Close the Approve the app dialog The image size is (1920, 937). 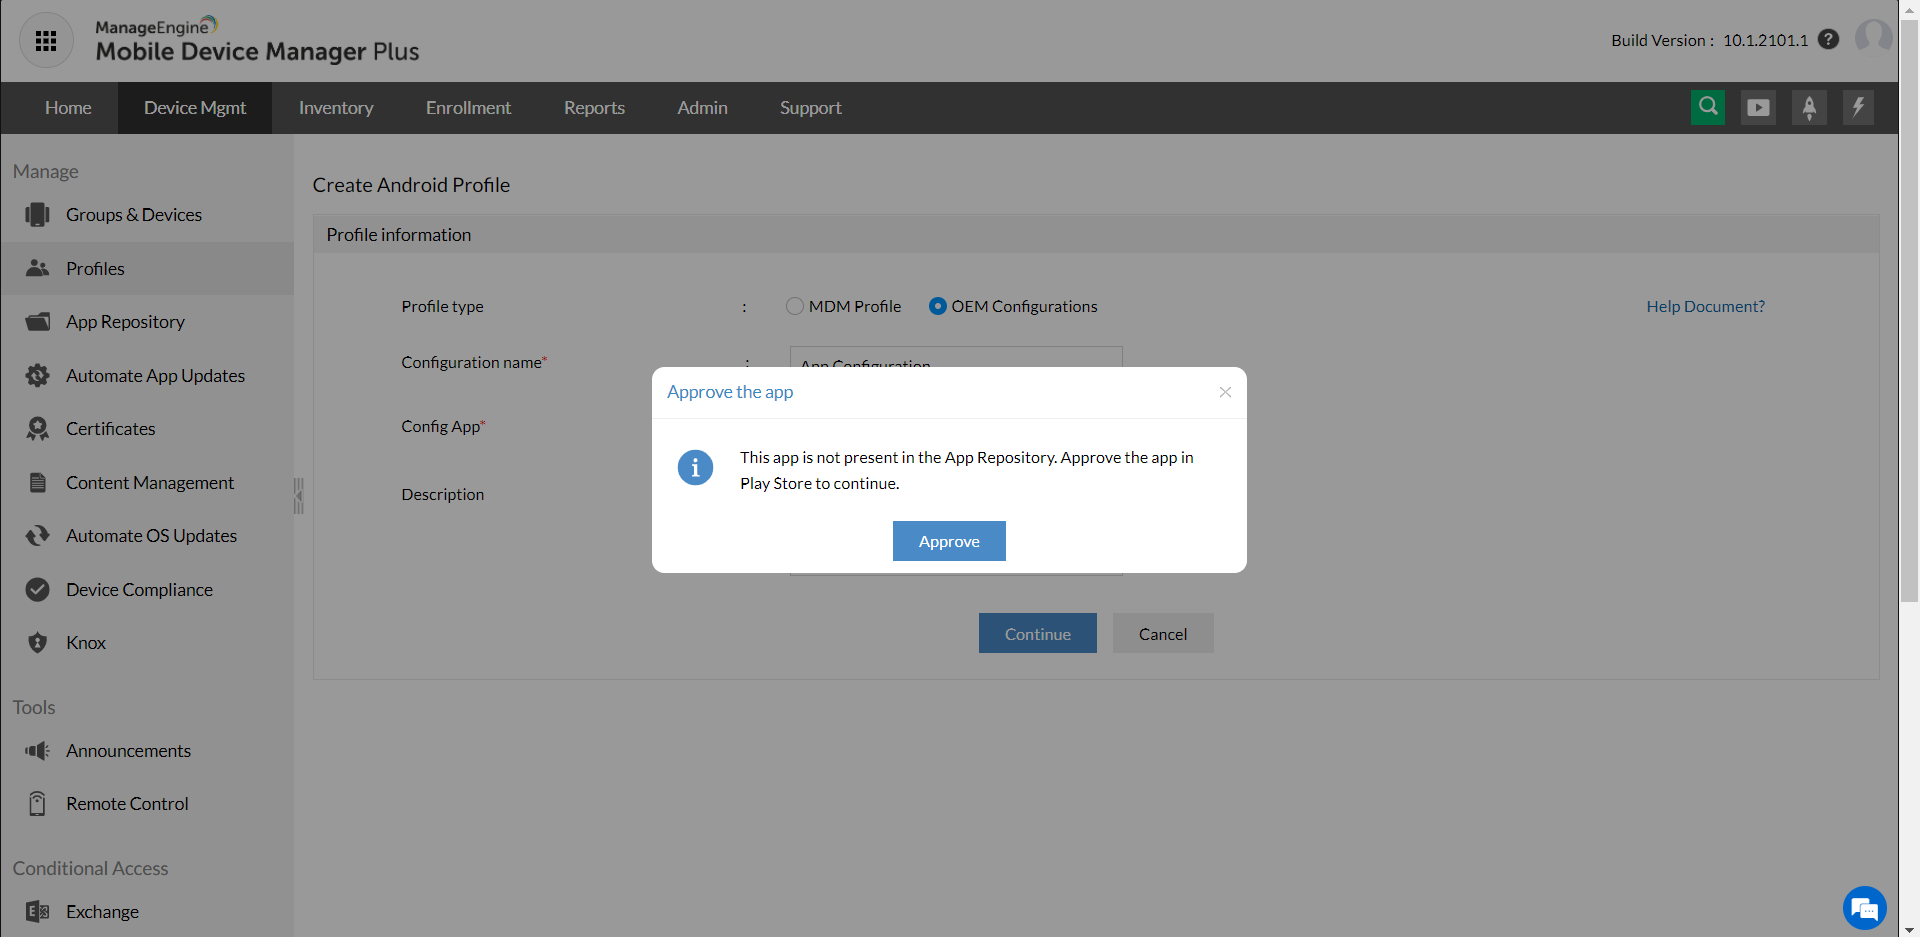pyautogui.click(x=1225, y=392)
